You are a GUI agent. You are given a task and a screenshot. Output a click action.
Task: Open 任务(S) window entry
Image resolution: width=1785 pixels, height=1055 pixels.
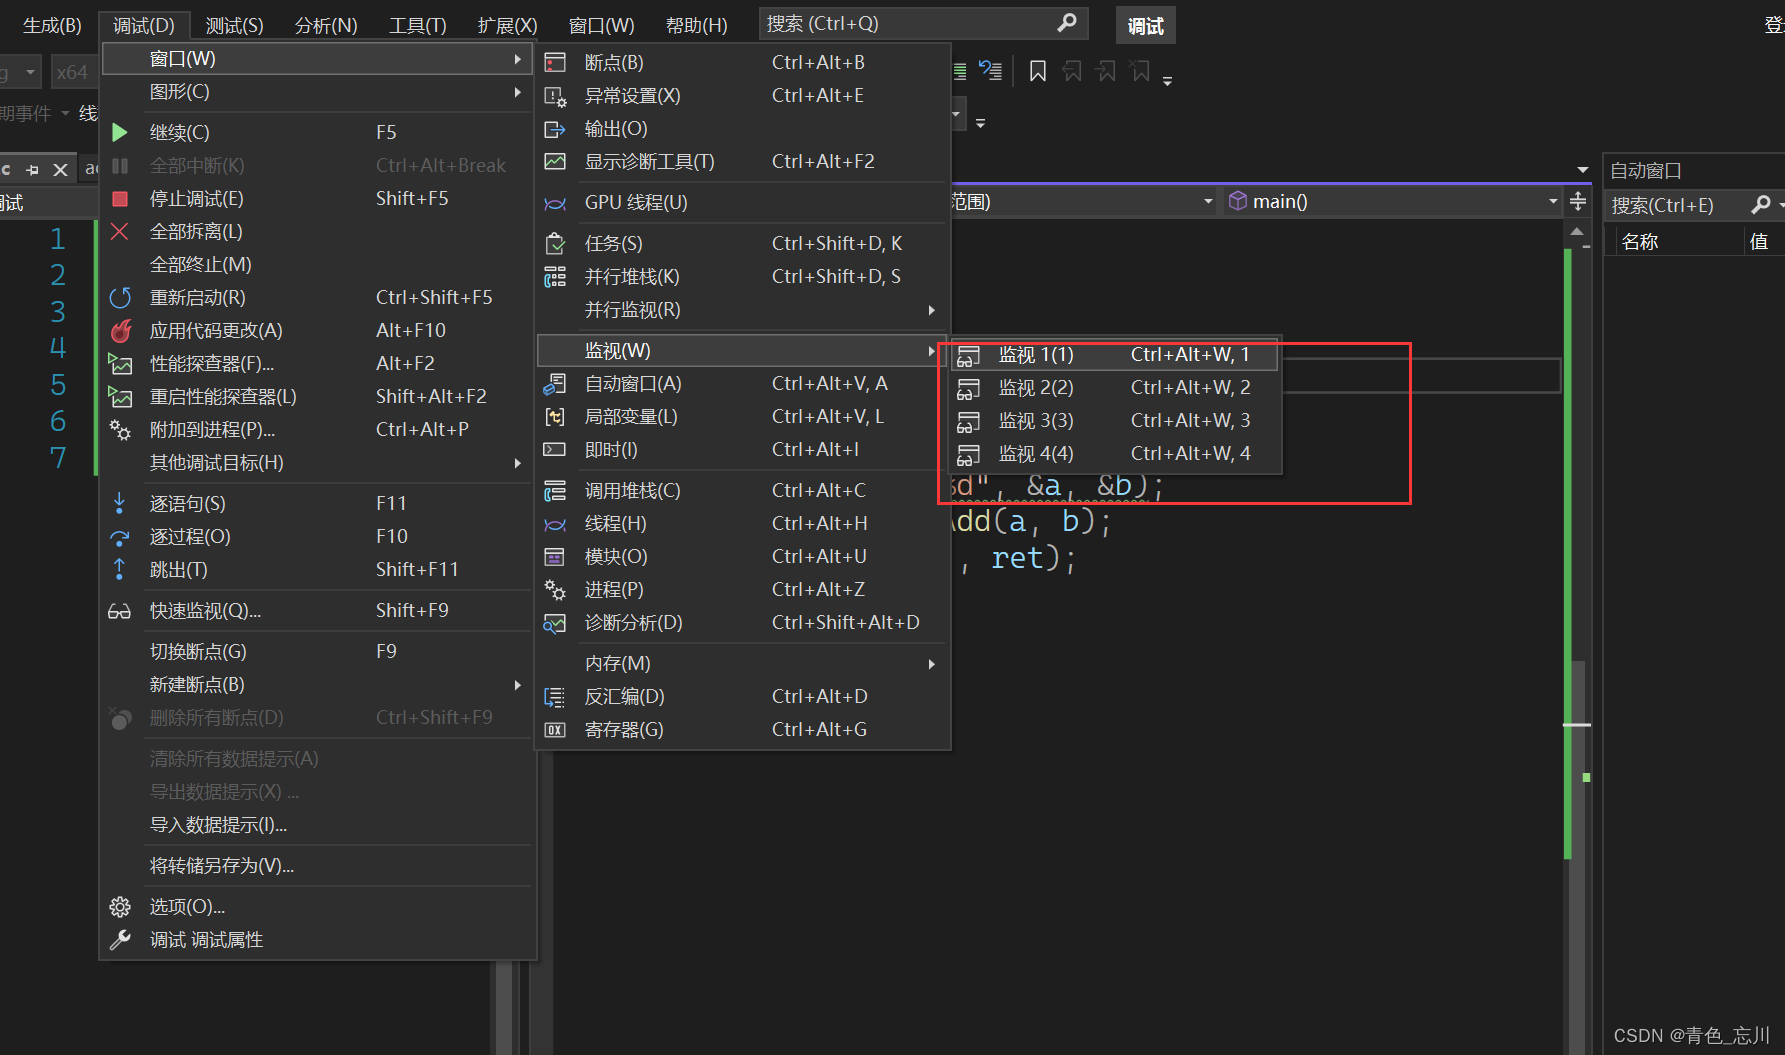click(x=742, y=243)
